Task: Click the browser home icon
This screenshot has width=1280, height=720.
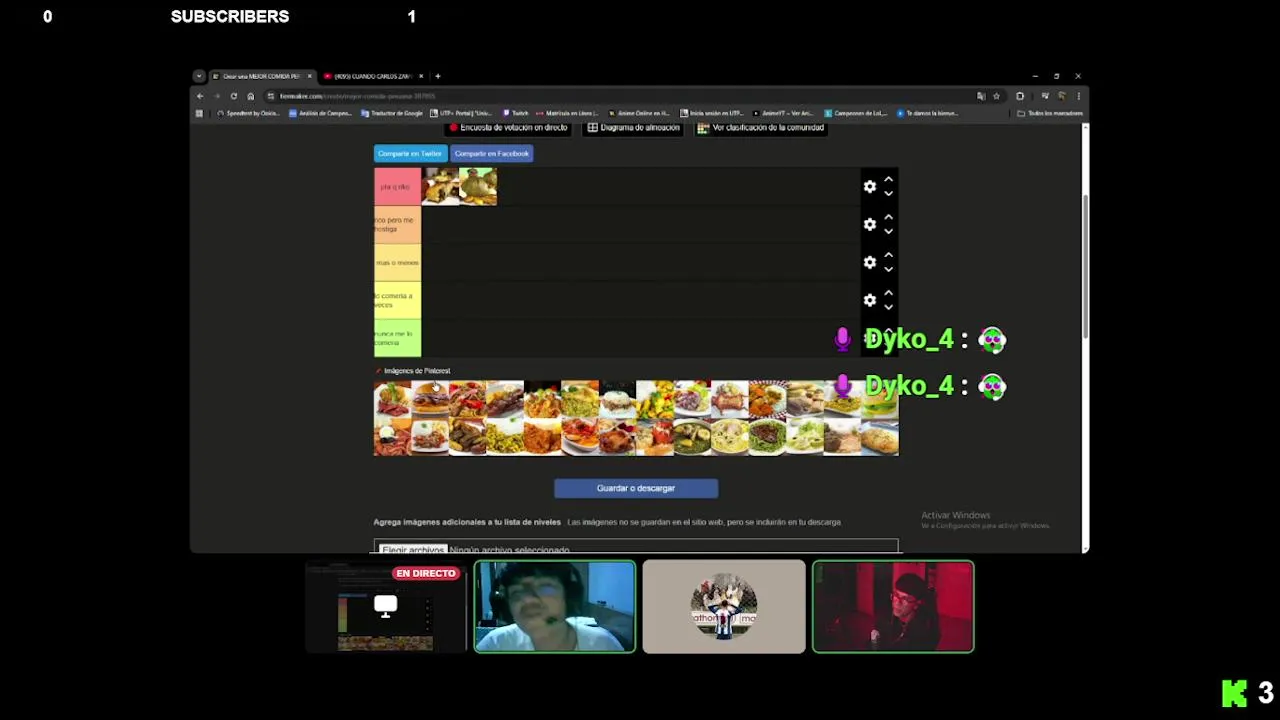Action: [x=251, y=96]
